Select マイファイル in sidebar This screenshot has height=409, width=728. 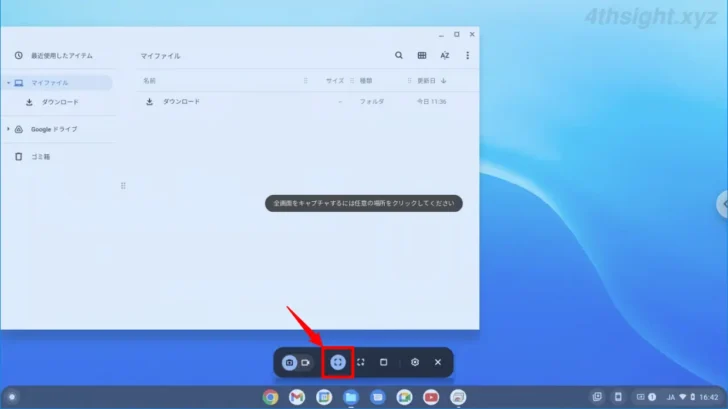(x=58, y=83)
